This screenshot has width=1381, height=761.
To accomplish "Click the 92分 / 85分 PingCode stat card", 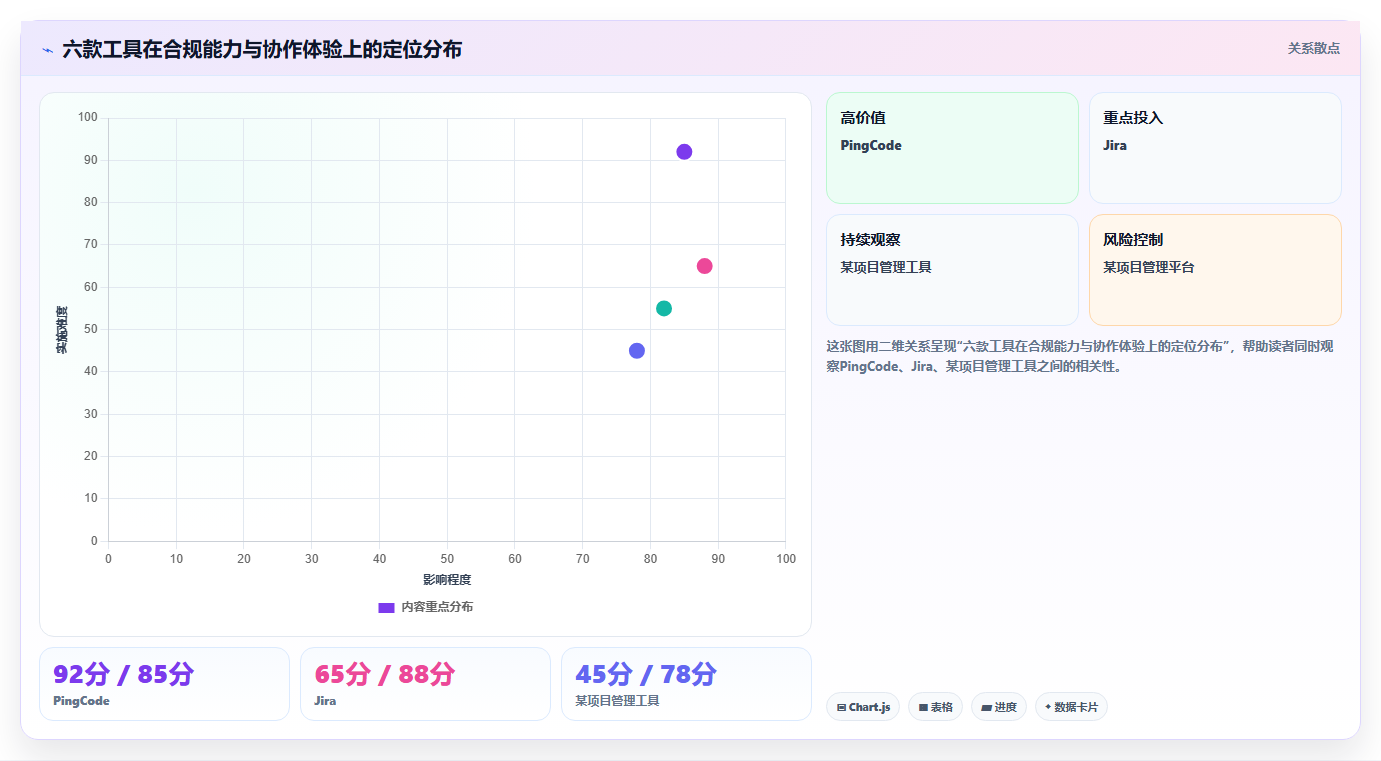I will (x=164, y=684).
